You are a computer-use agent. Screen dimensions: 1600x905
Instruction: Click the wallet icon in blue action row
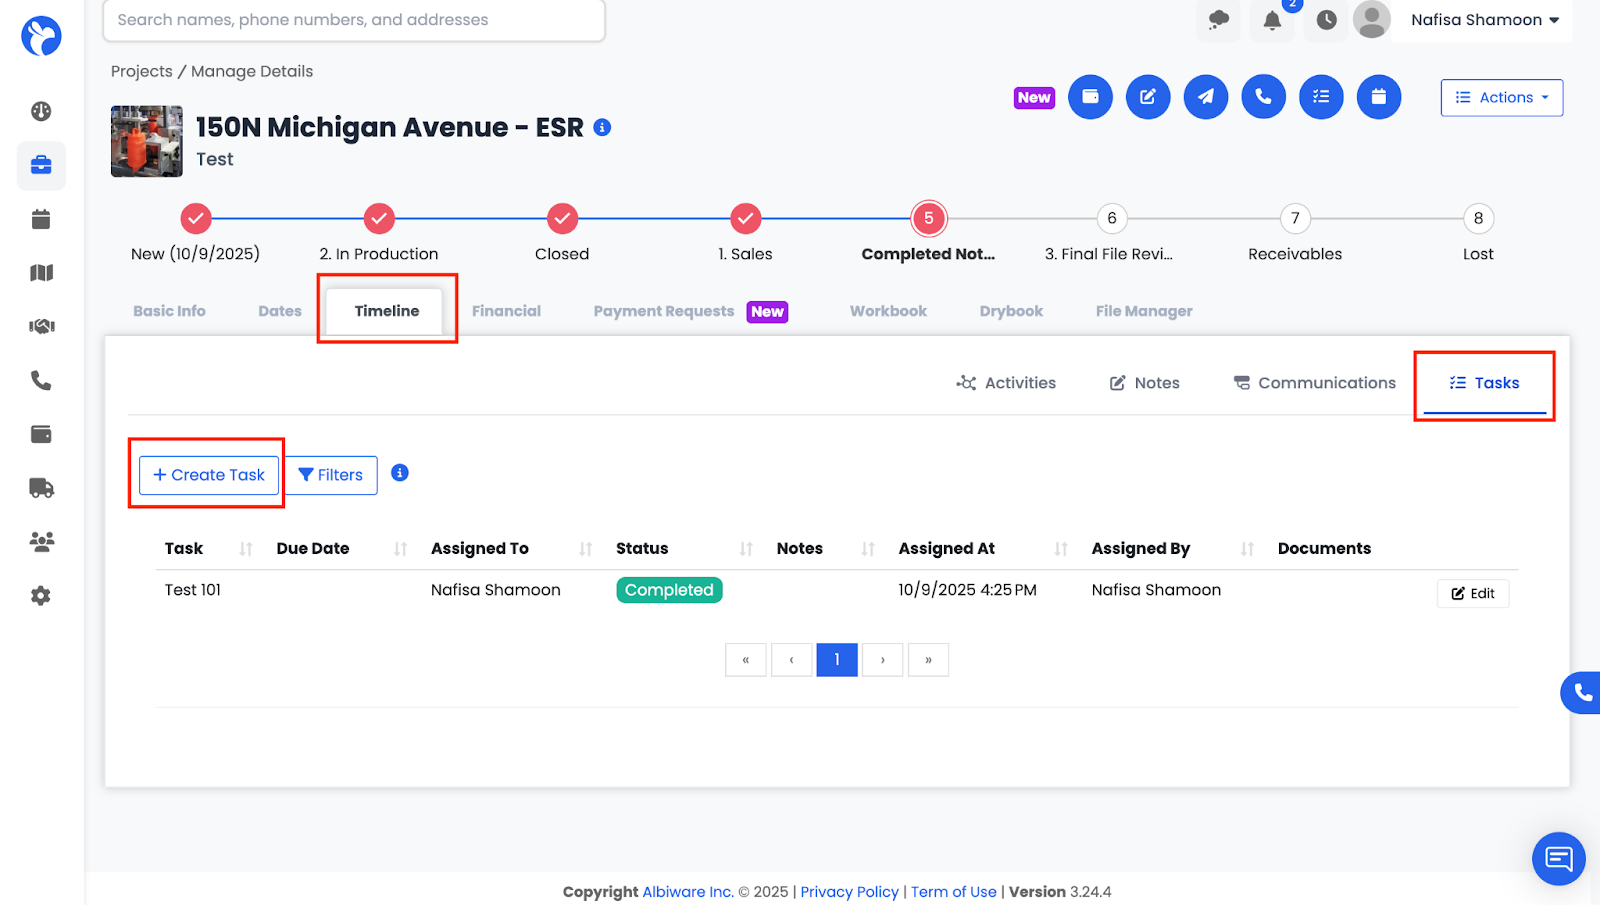pos(1090,97)
